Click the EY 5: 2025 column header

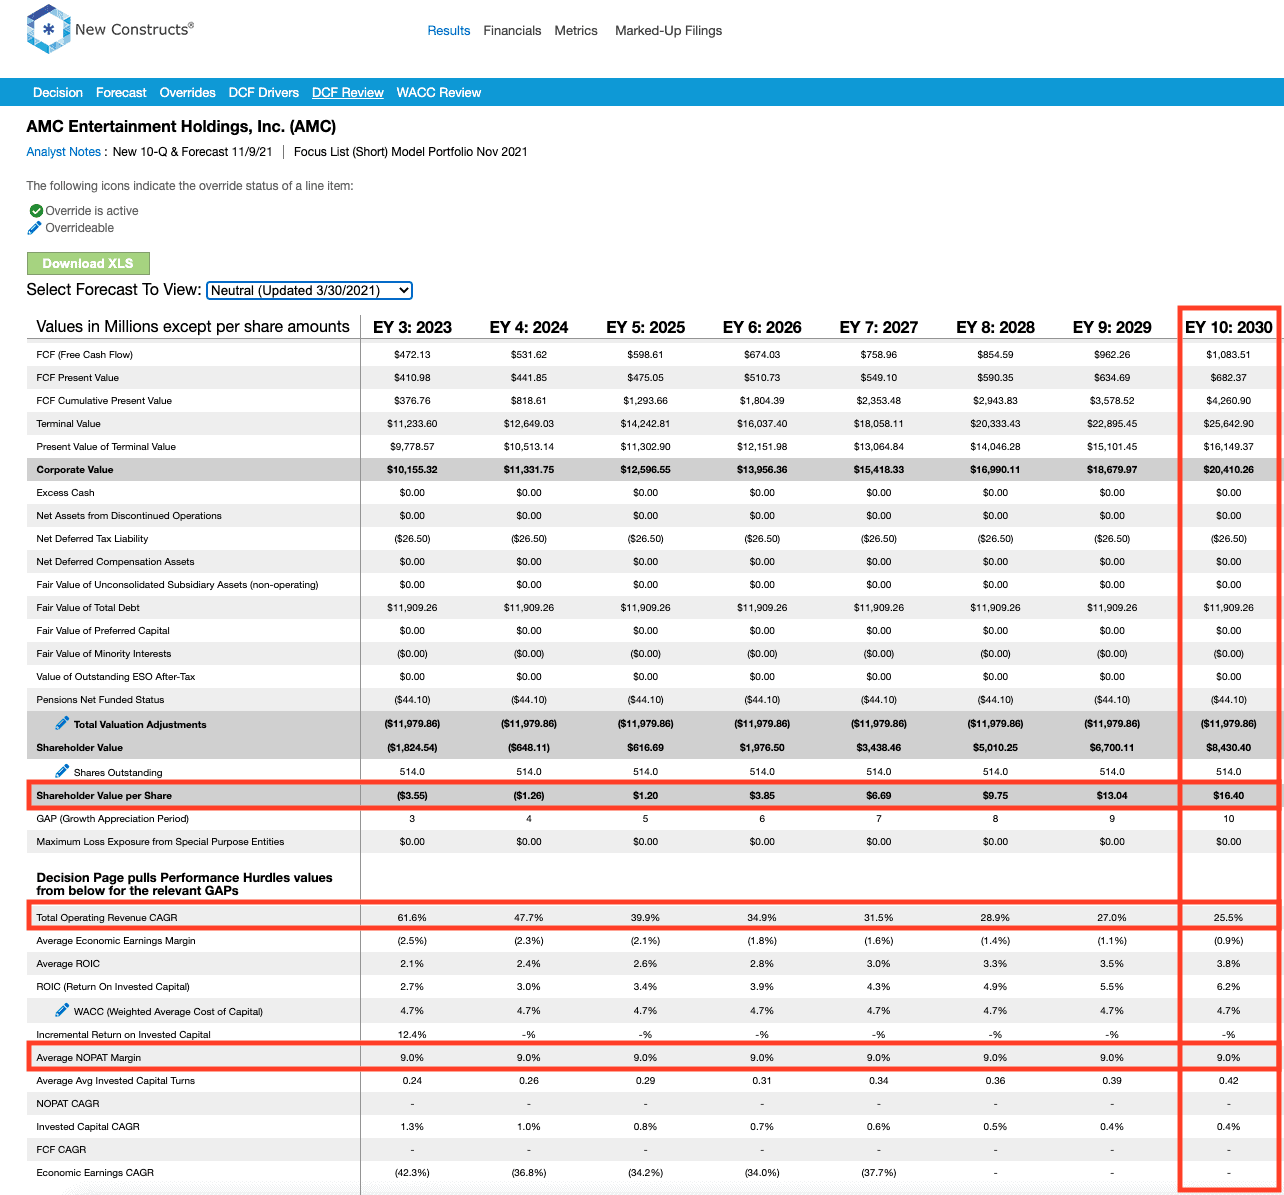coord(646,327)
